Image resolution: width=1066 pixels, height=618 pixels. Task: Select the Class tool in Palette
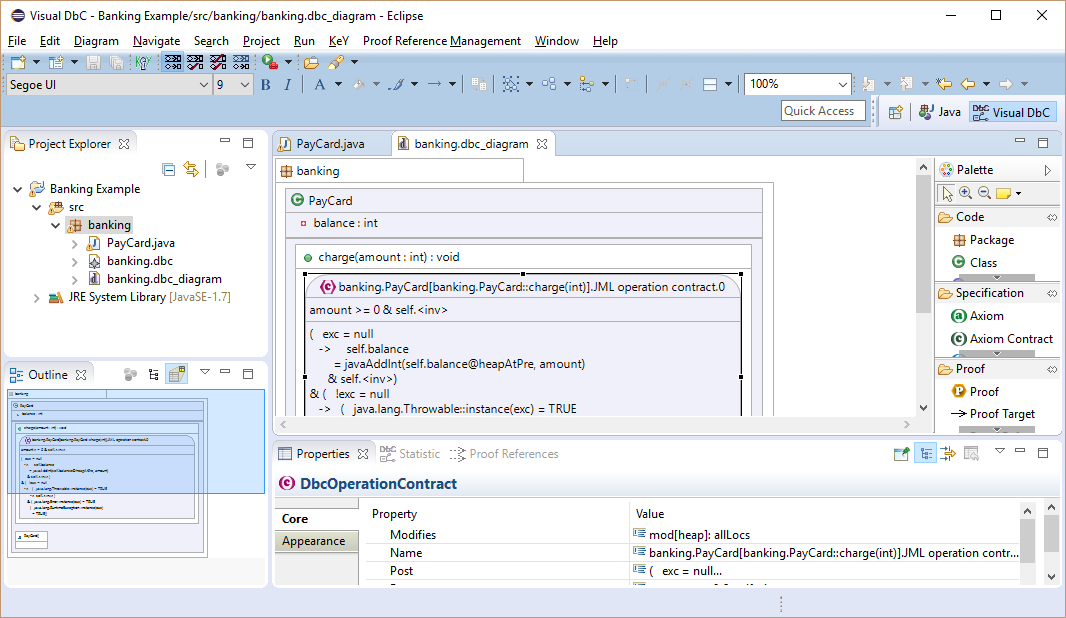coord(974,262)
